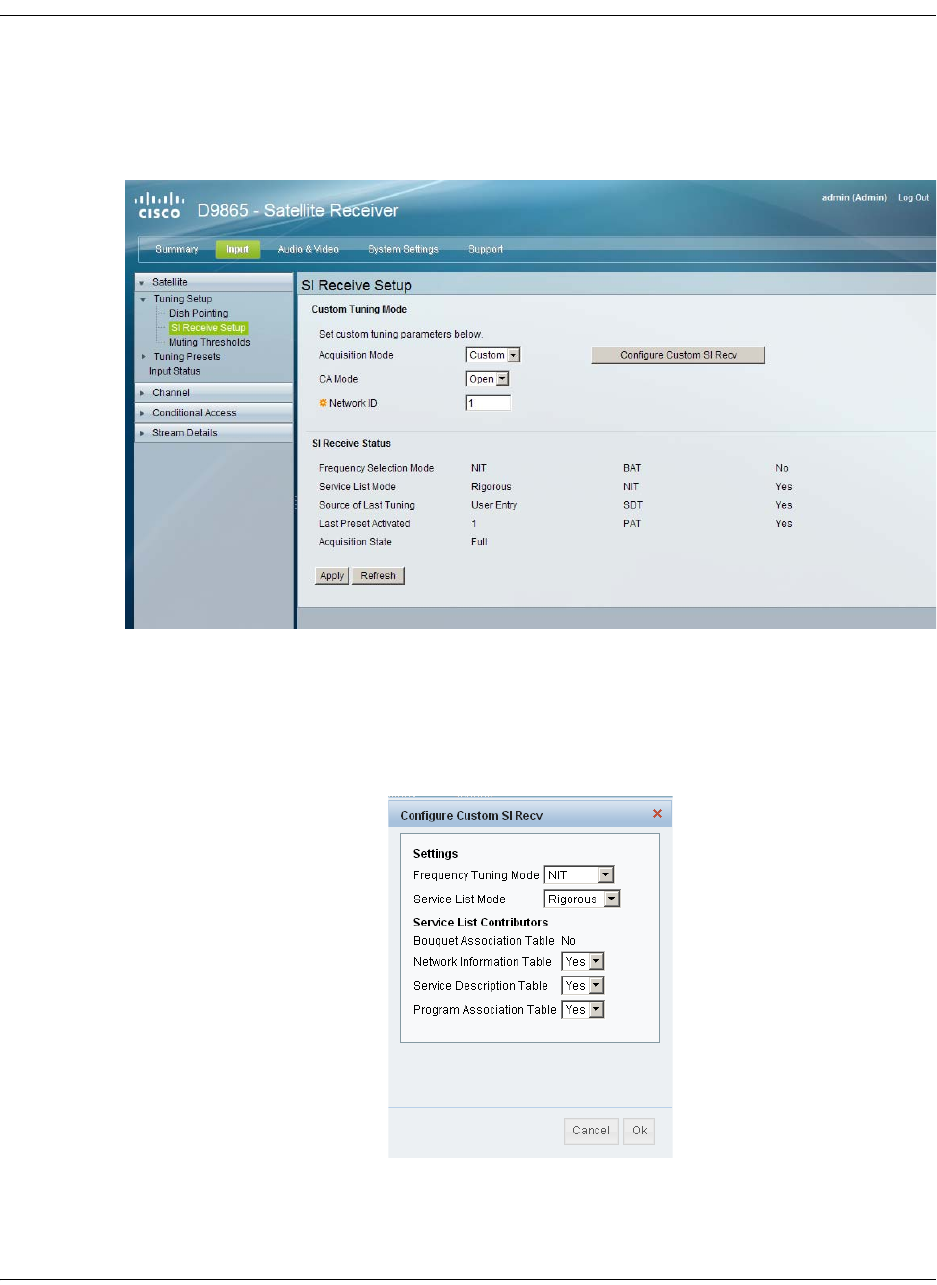The height and width of the screenshot is (1285, 937).
Task: Expand the Stream Details section
Action: click(x=213, y=433)
